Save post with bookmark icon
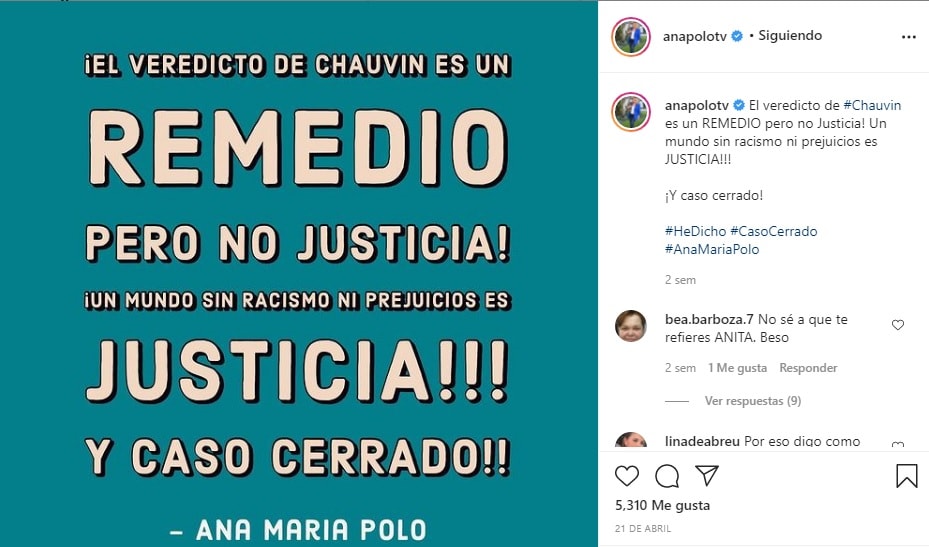The image size is (929, 547). 906,476
